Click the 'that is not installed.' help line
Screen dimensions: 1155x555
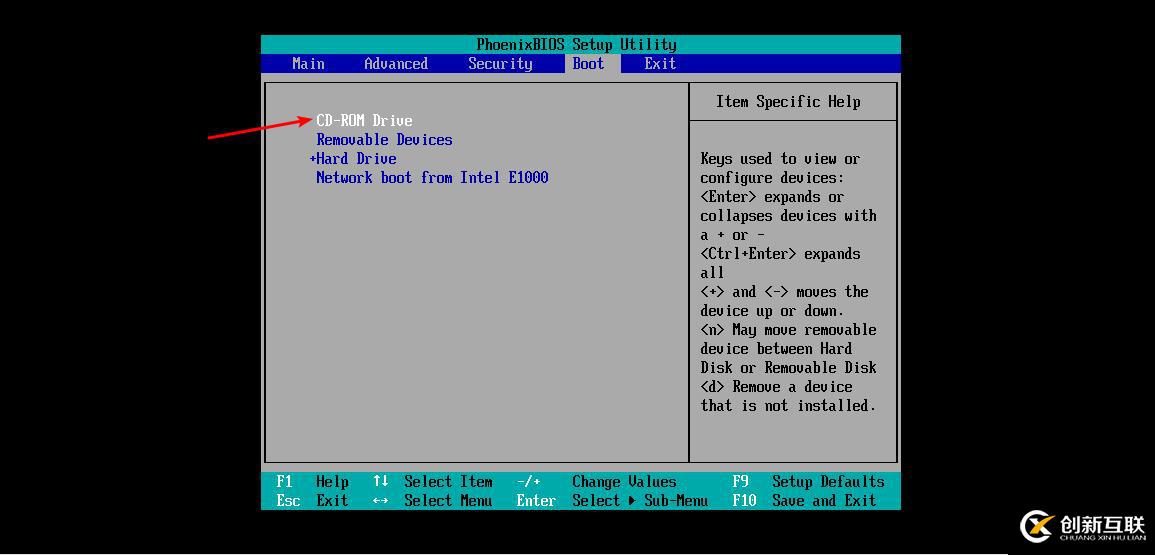(x=788, y=405)
